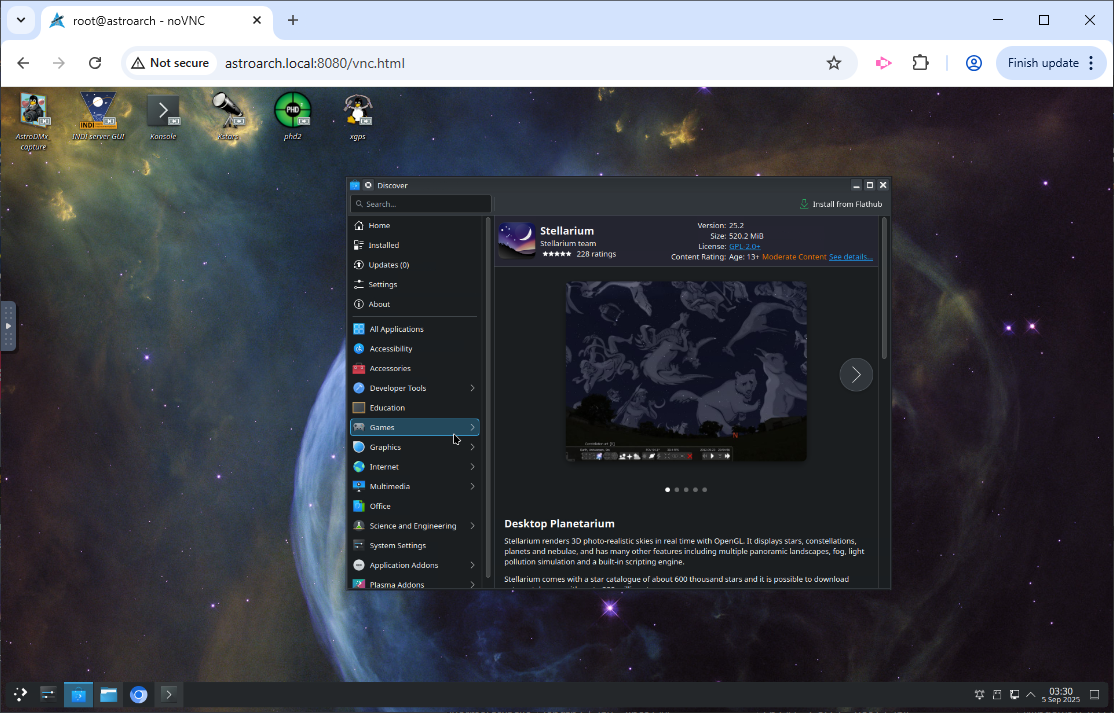Click the Accessories toolbox icon
The height and width of the screenshot is (713, 1114).
tap(359, 369)
